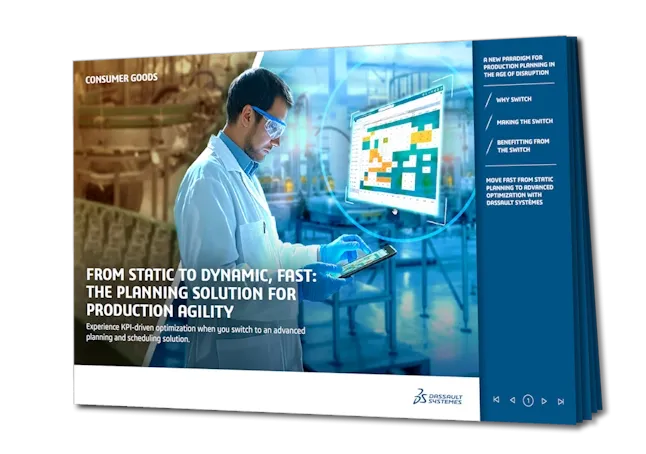Click the Experience KPI-driven optimization subtitle
Screen dimensions: 646x454
(x=196, y=334)
